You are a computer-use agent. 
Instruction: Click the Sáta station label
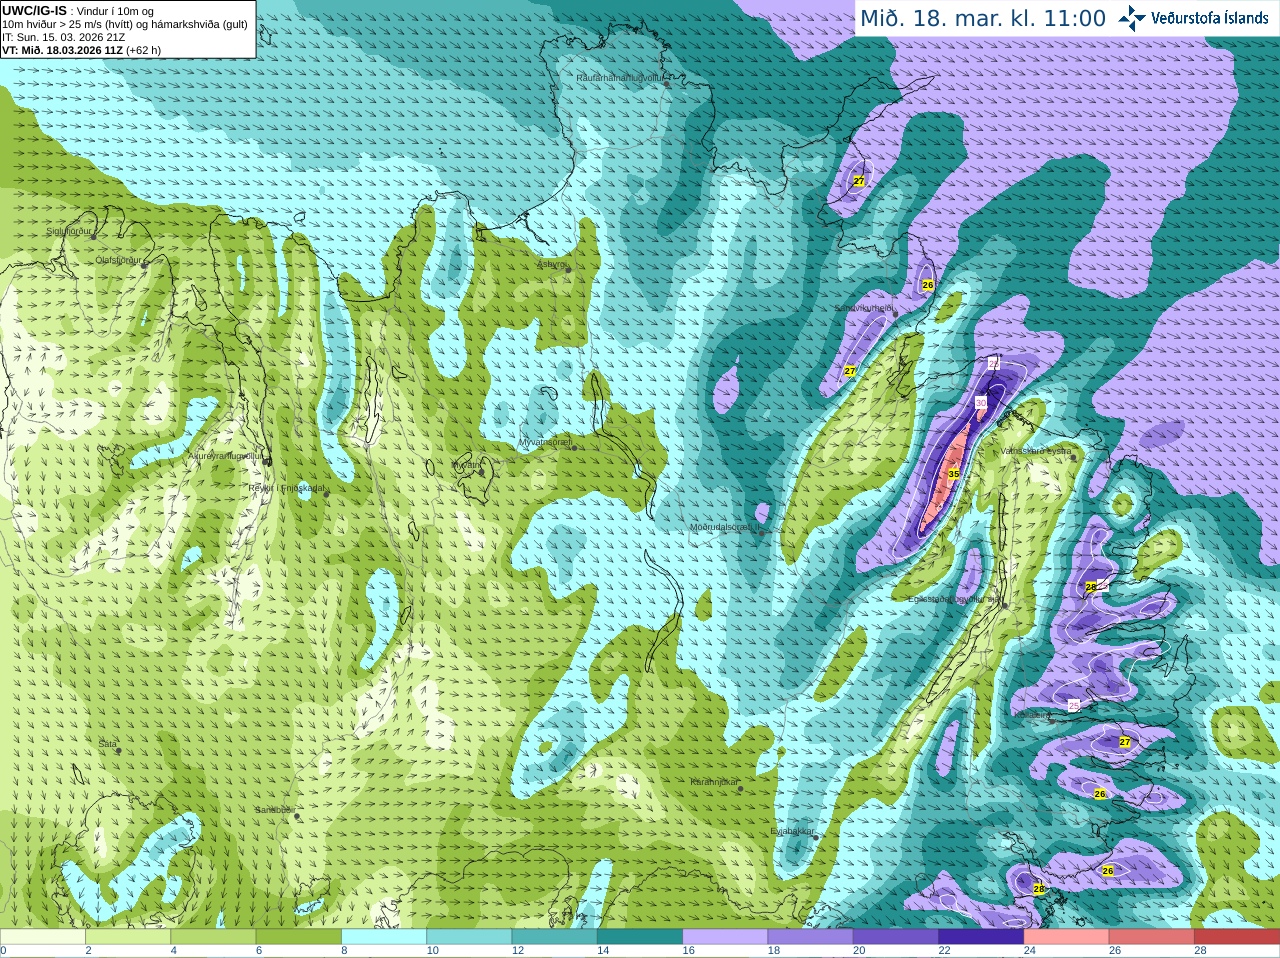[107, 744]
